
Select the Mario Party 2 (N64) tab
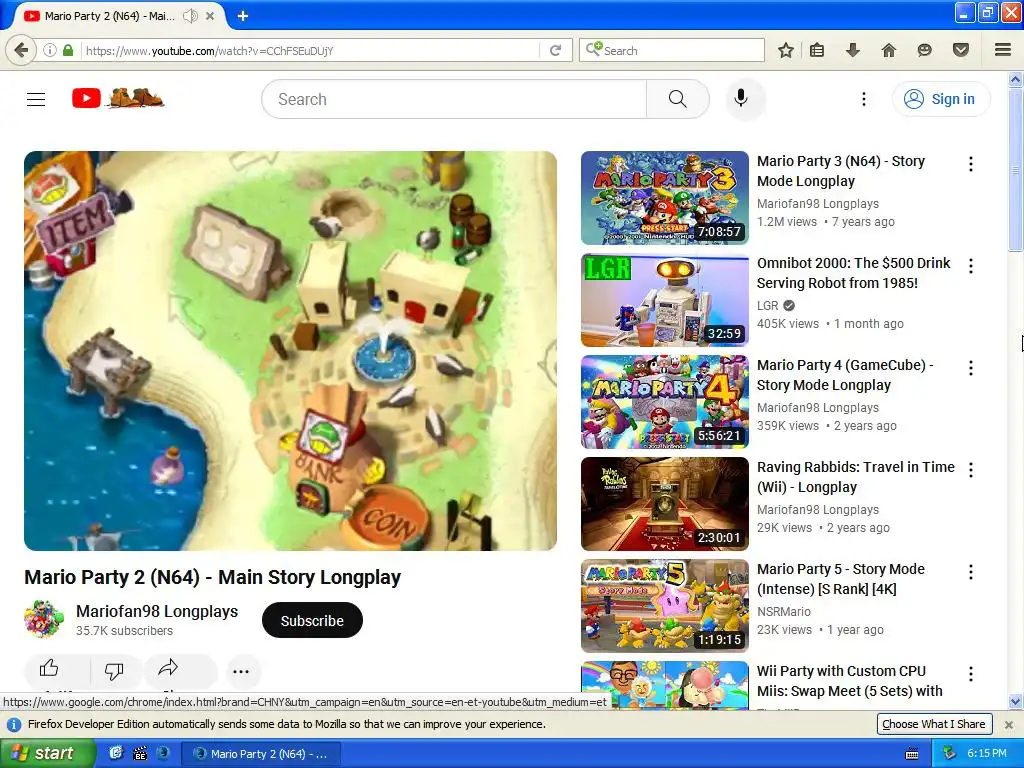click(x=109, y=16)
